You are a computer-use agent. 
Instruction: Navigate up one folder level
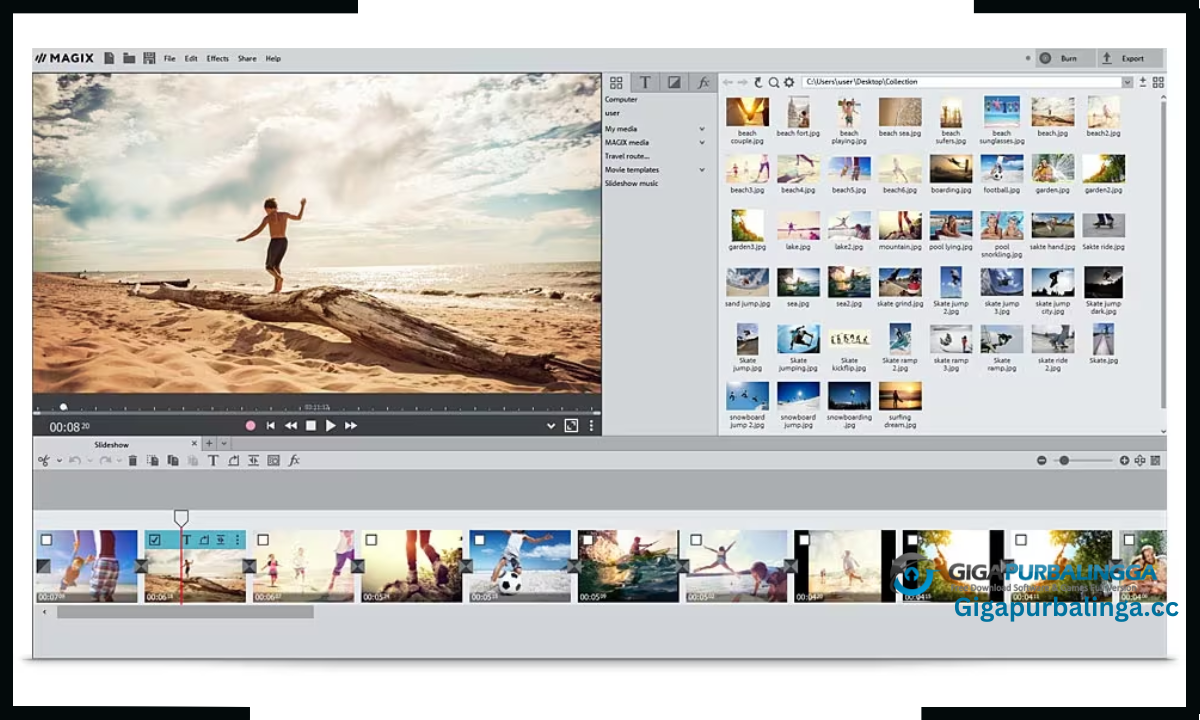(758, 82)
